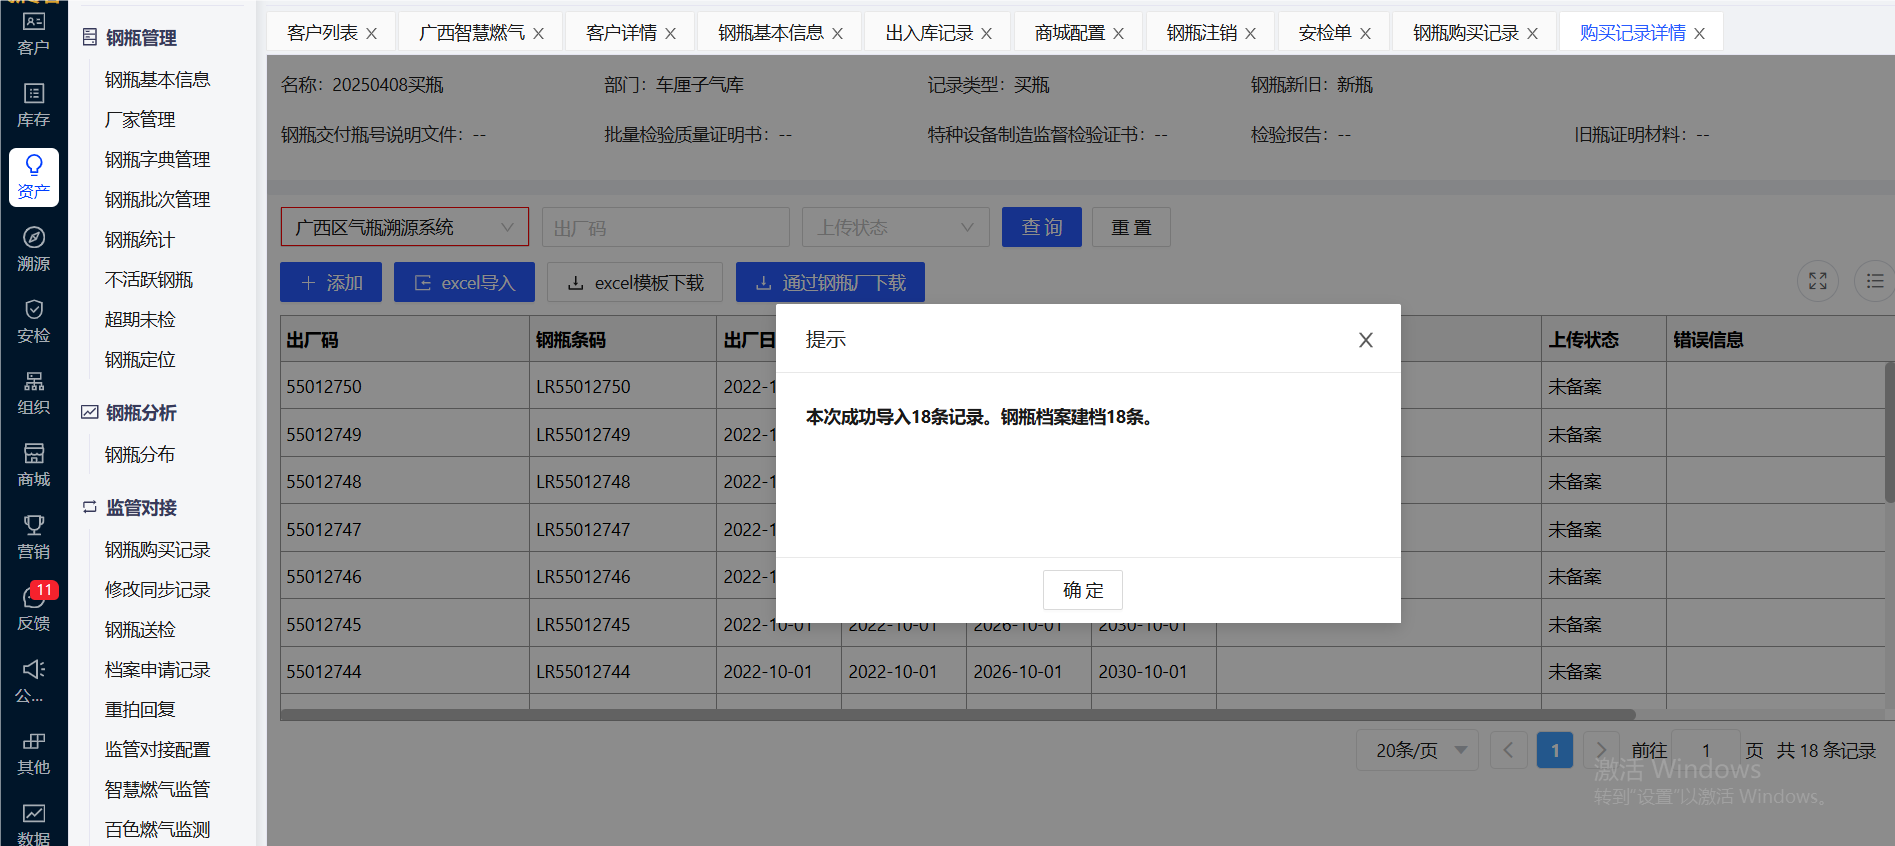1895x846 pixels.
Task: Open the 商城 store icon in sidebar
Action: pyautogui.click(x=33, y=464)
